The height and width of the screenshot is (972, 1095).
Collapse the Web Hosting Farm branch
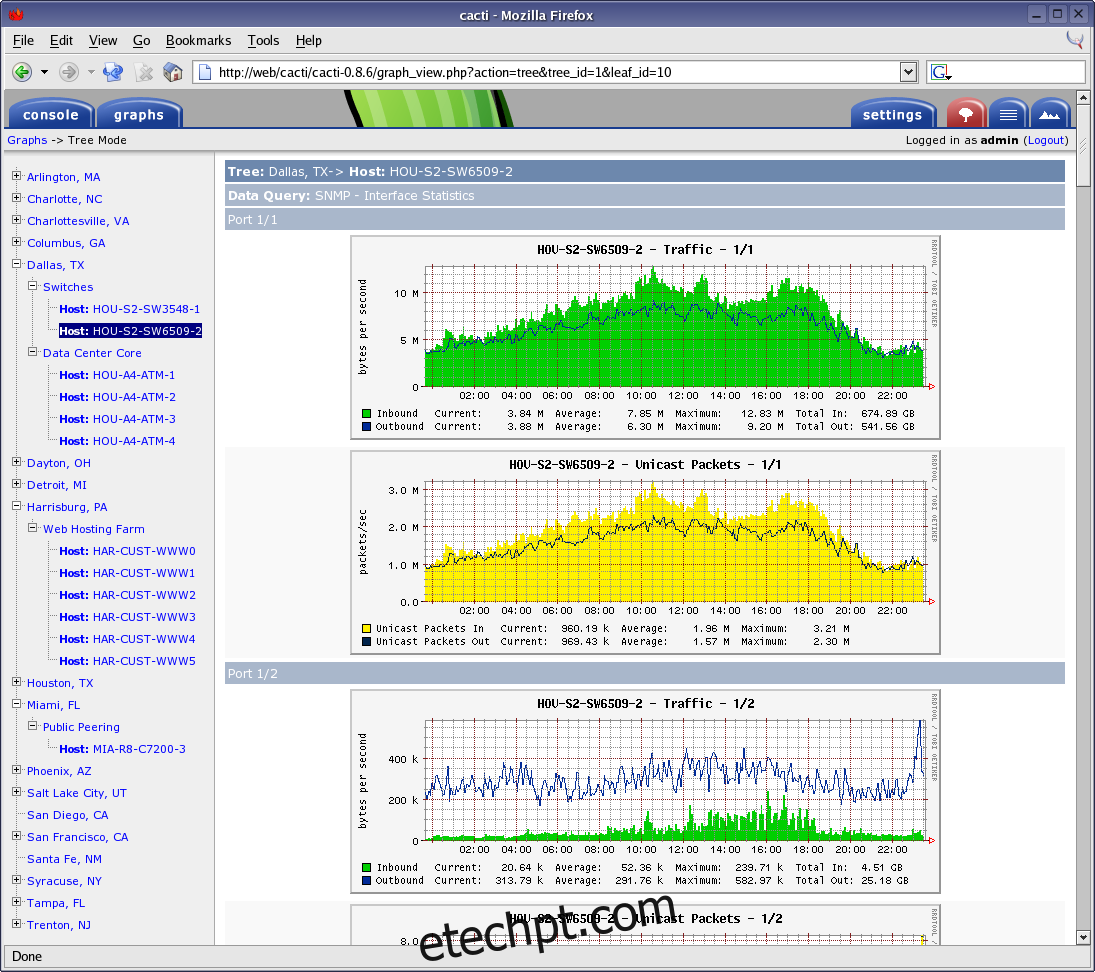coord(33,529)
